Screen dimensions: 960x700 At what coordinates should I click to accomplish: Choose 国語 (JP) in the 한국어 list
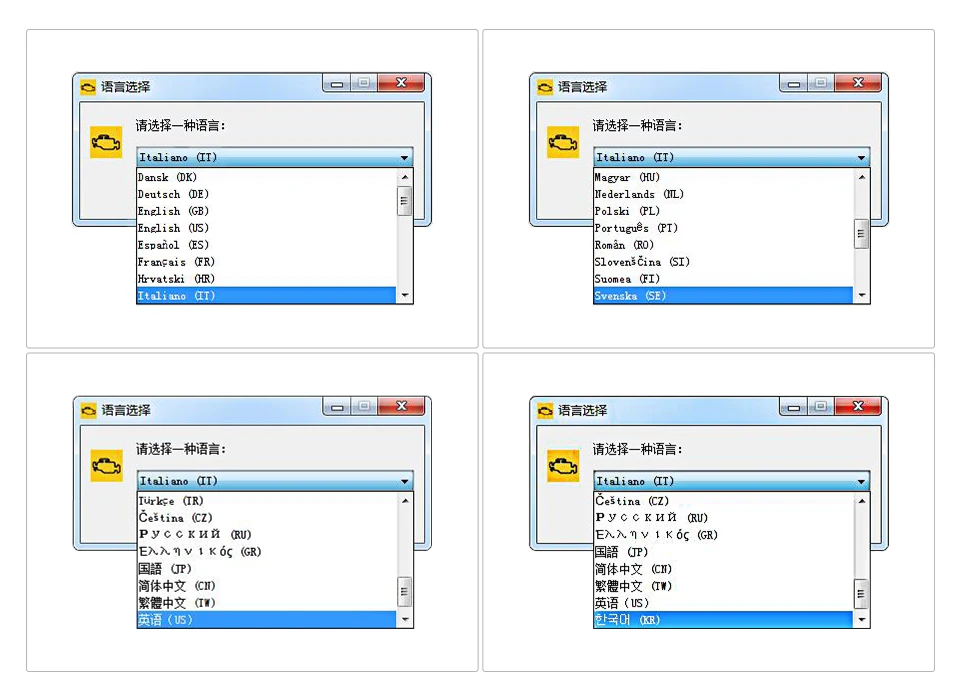(724, 551)
